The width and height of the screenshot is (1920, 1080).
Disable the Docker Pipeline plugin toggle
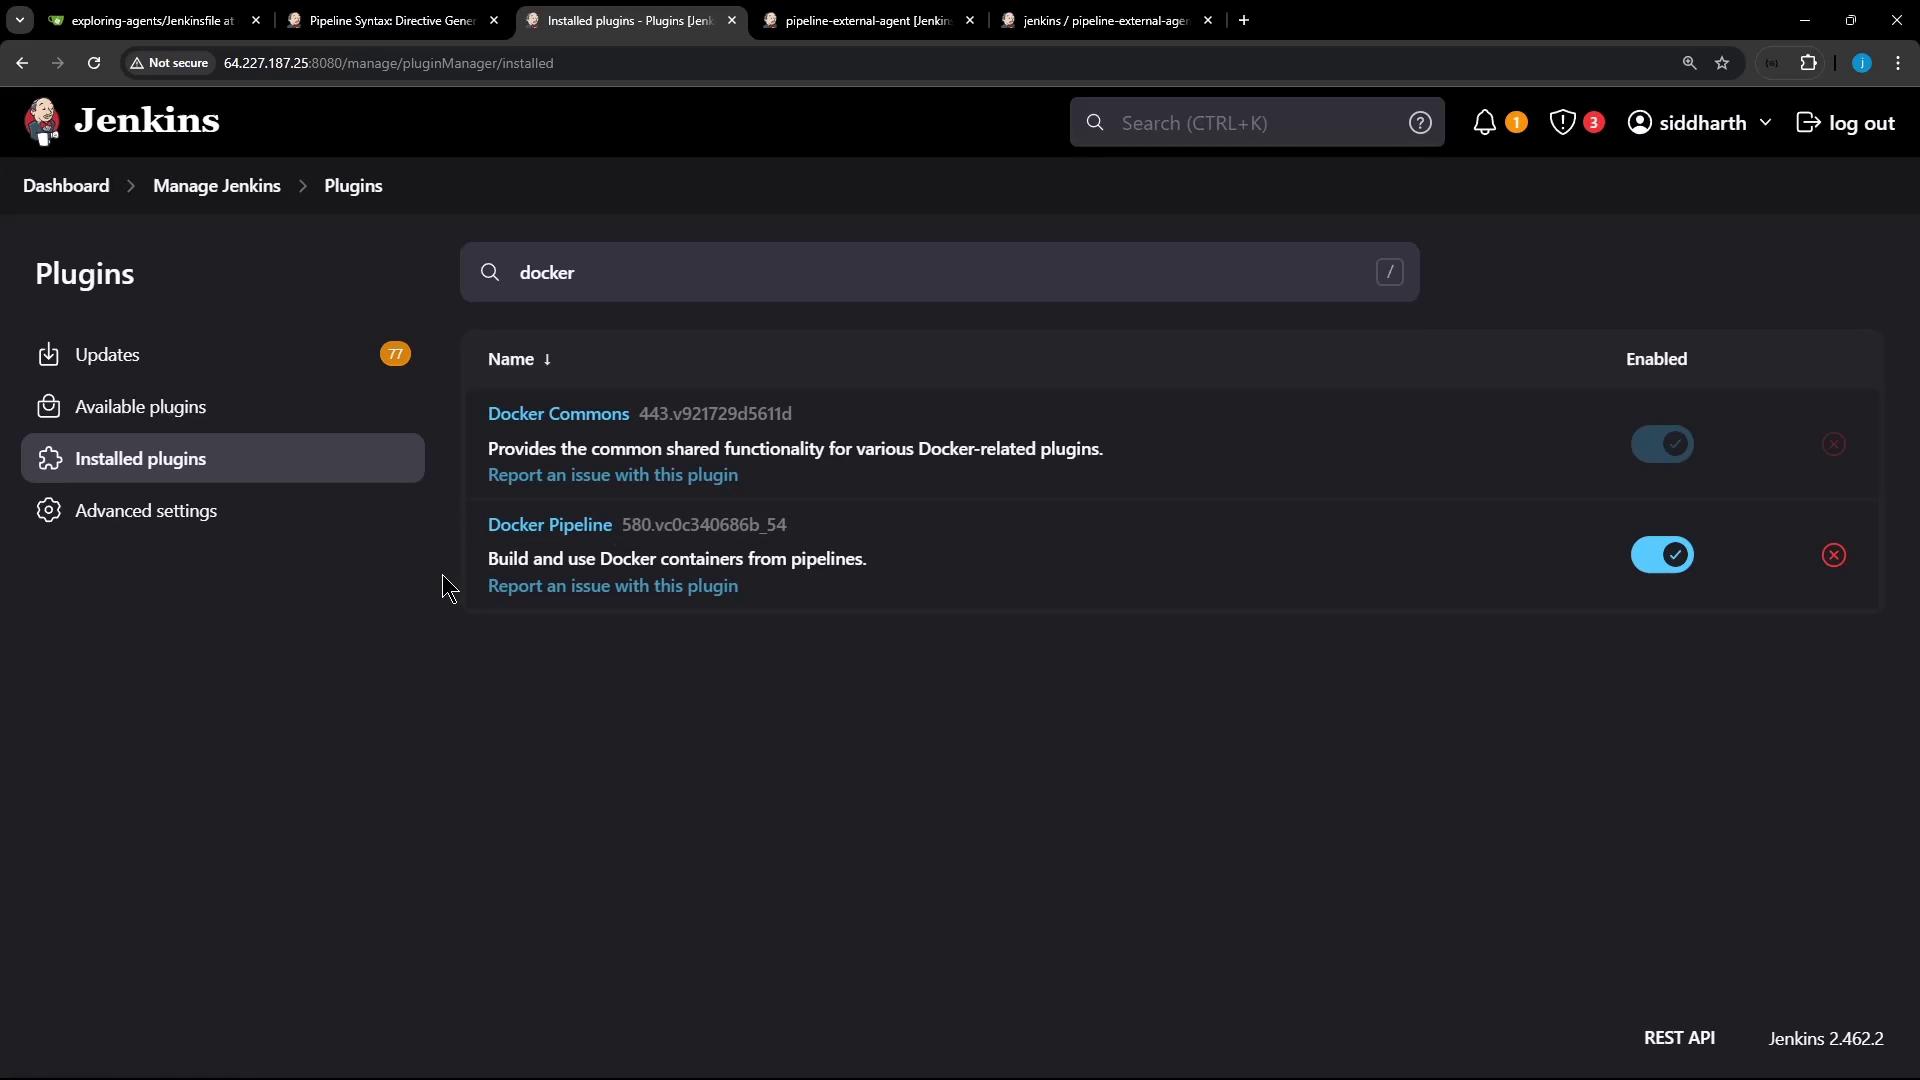(1662, 555)
